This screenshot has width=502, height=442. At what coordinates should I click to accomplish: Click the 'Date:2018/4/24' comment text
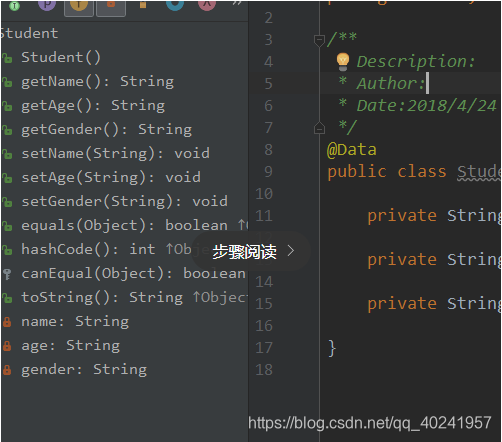[x=426, y=106]
